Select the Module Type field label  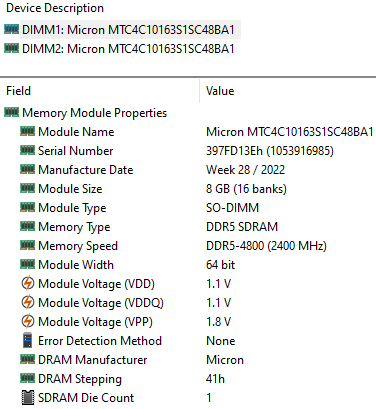point(72,208)
